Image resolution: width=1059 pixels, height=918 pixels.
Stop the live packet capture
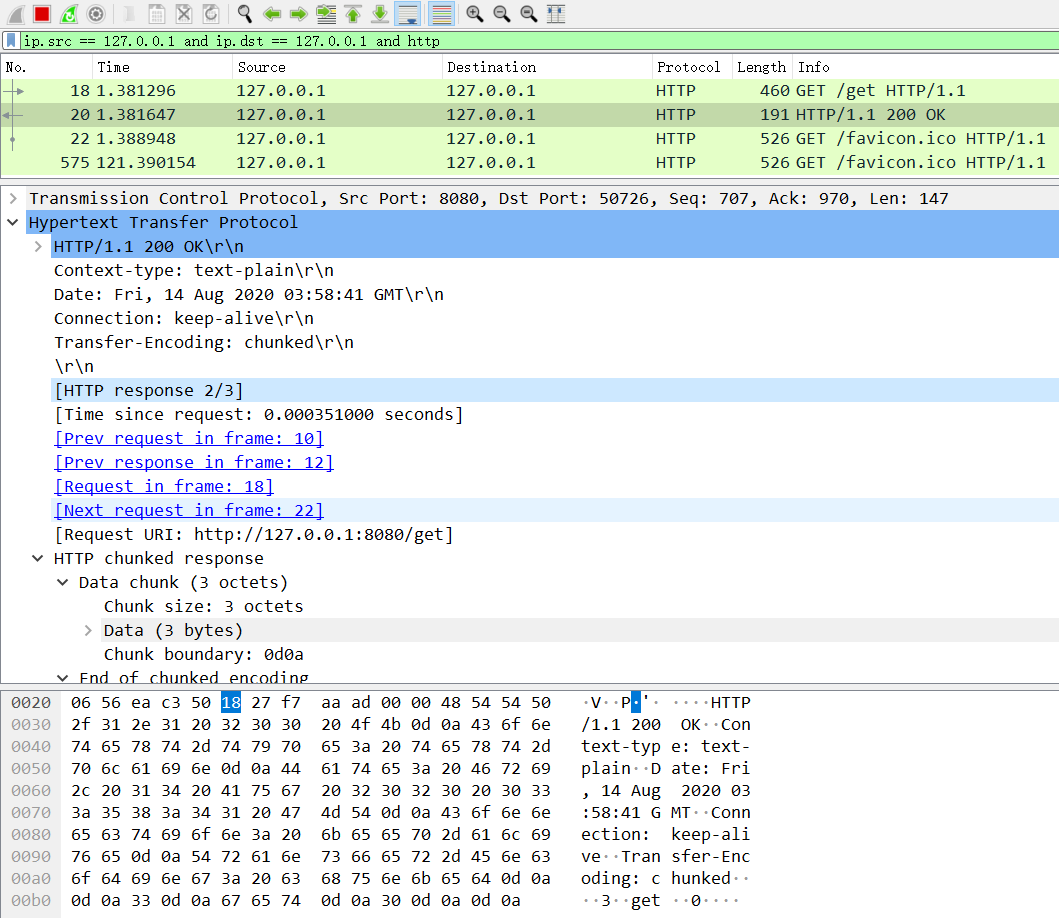[x=40, y=13]
